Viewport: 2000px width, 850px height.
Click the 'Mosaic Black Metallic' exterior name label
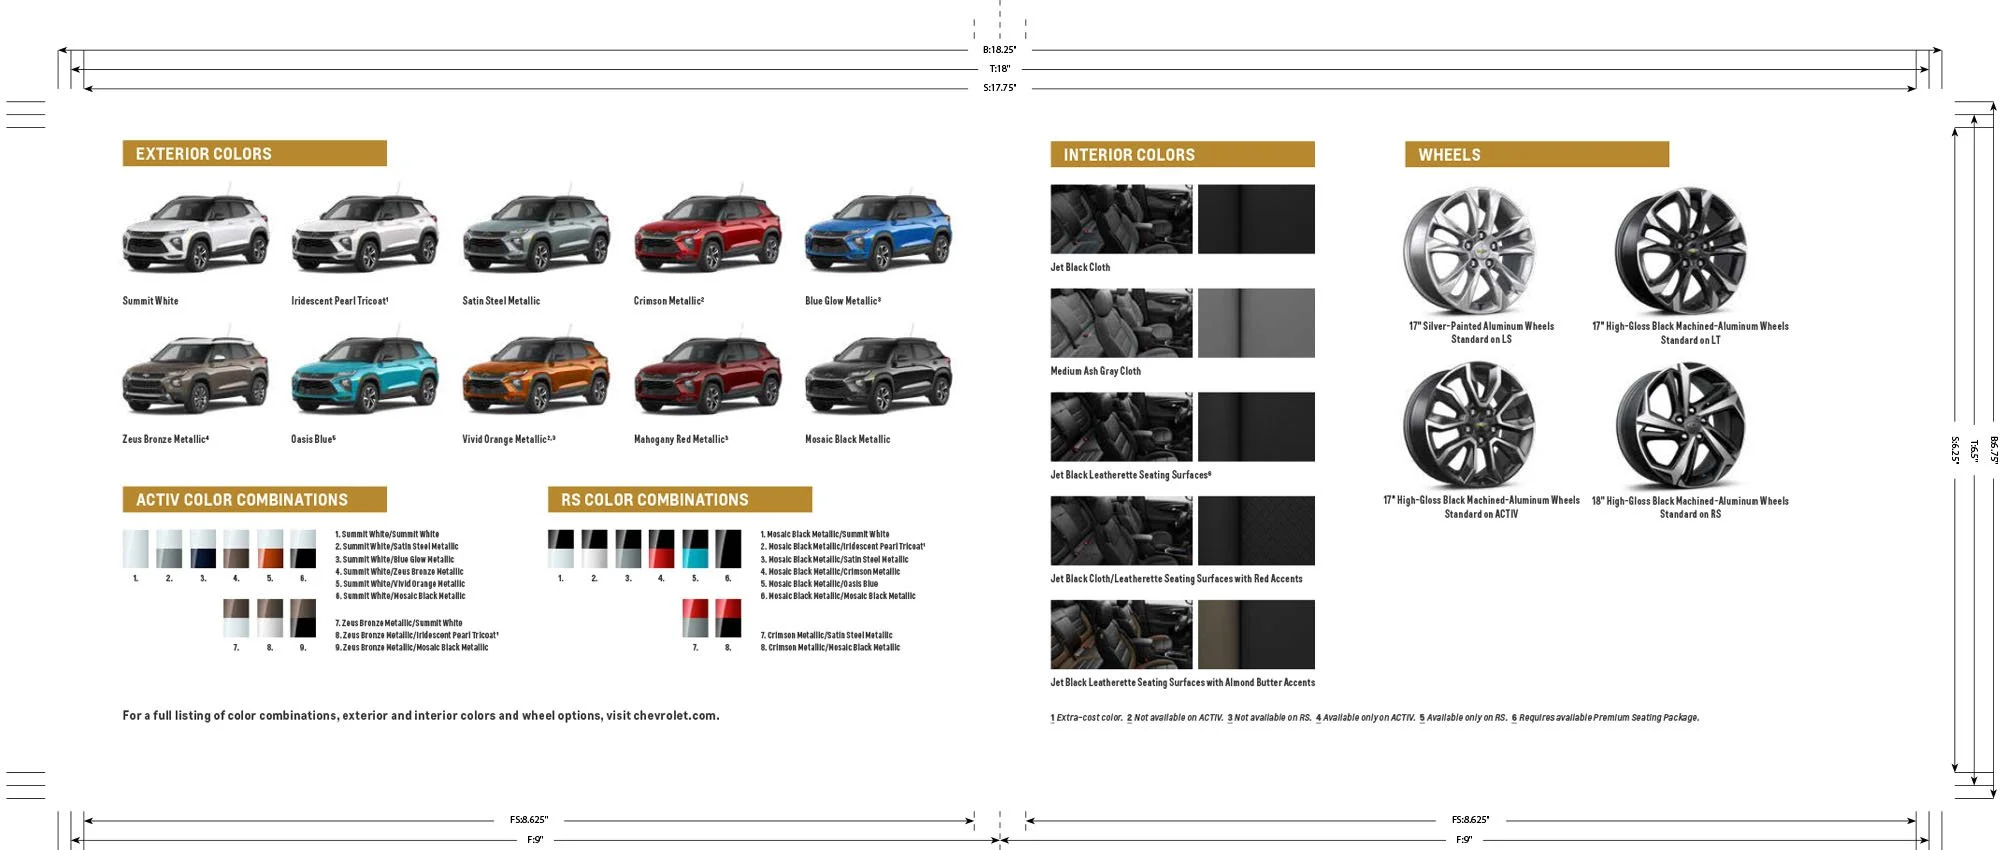pyautogui.click(x=847, y=439)
